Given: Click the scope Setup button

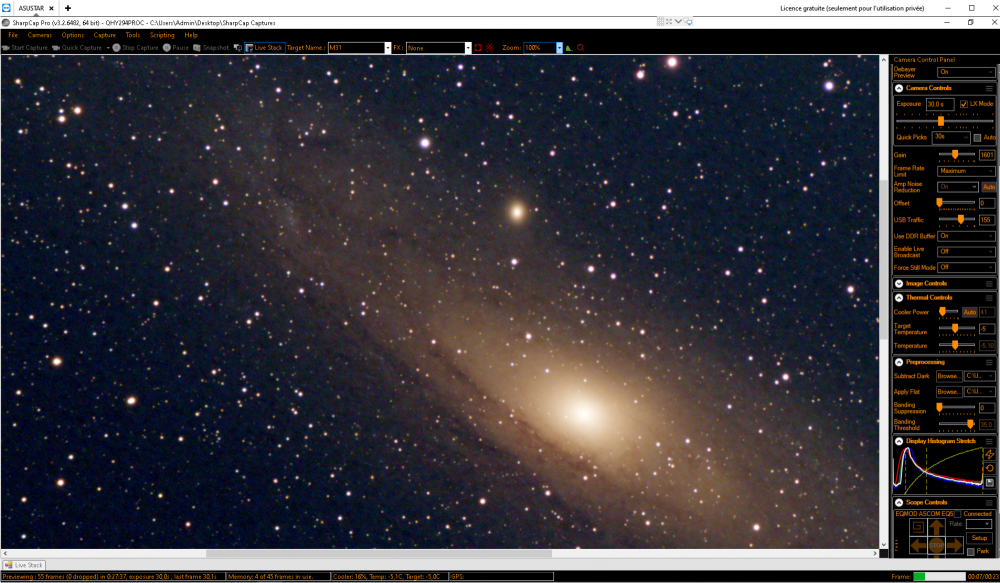Looking at the screenshot, I should (x=979, y=538).
